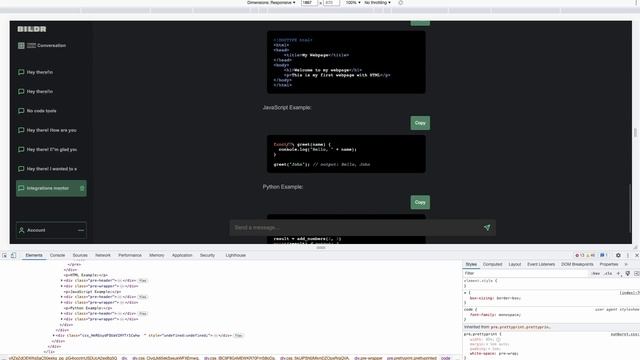The image size is (640, 360).
Task: Open DevTools more options menu
Action: click(628, 255)
